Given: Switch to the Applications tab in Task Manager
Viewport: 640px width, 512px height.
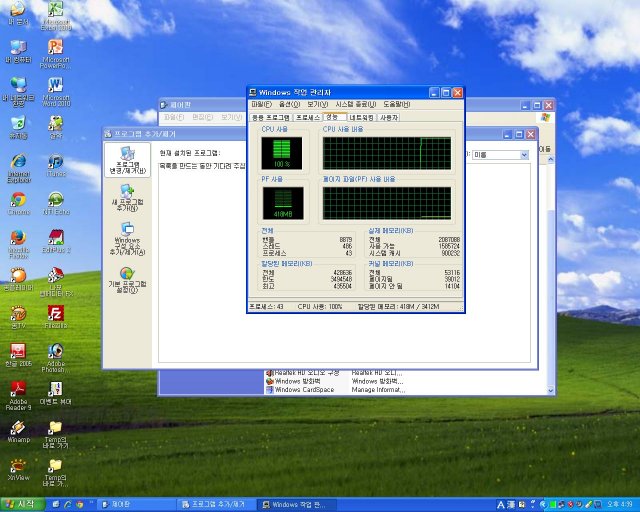Looking at the screenshot, I should point(271,118).
